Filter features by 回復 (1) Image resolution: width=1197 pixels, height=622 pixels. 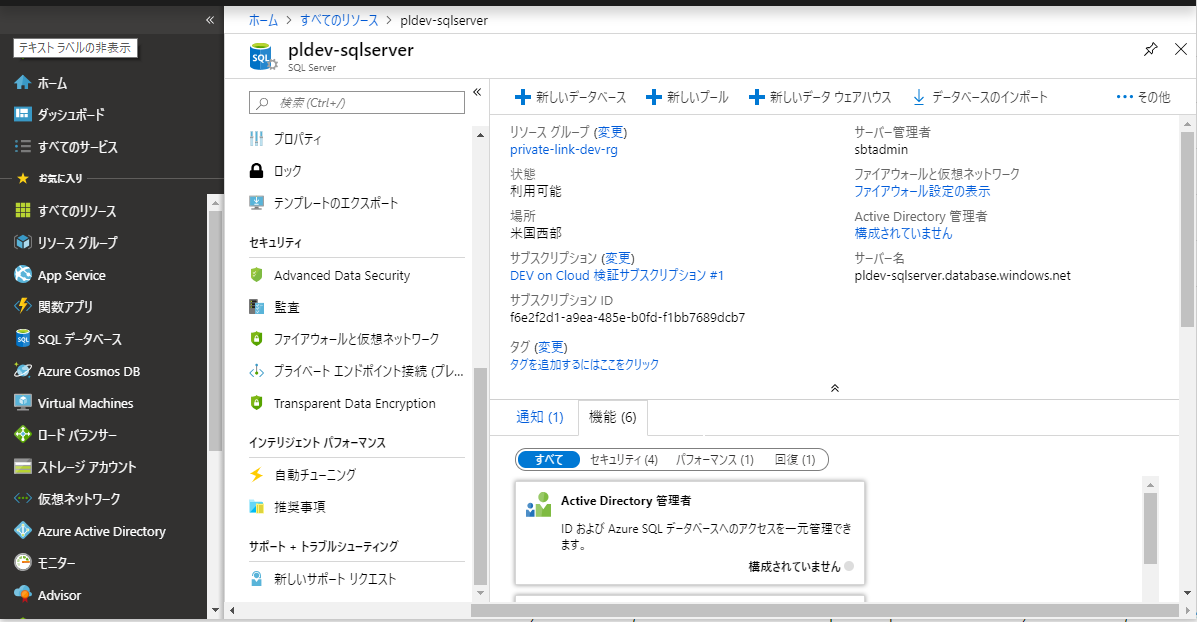pos(795,459)
